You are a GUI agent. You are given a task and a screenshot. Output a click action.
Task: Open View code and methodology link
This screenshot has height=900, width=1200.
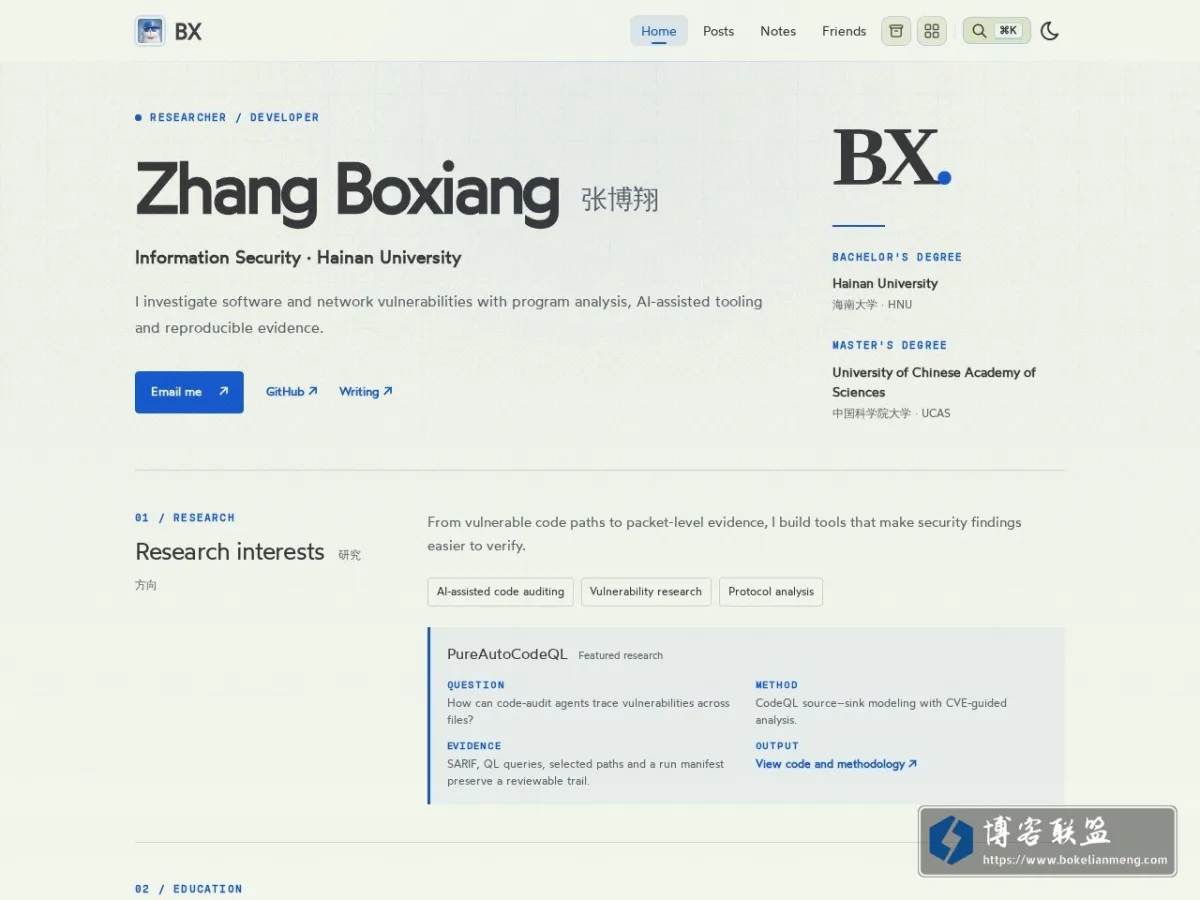pyautogui.click(x=836, y=764)
